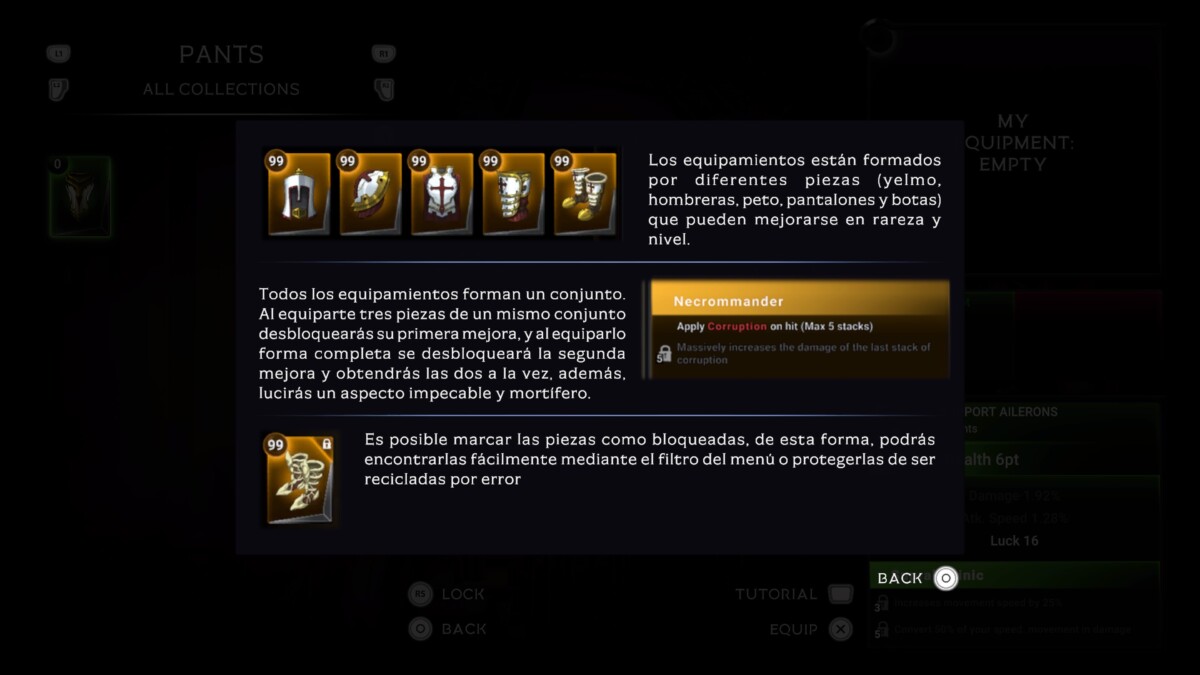Click the BACK button in tutorial dialog
This screenshot has height=675, width=1200.
(900, 578)
